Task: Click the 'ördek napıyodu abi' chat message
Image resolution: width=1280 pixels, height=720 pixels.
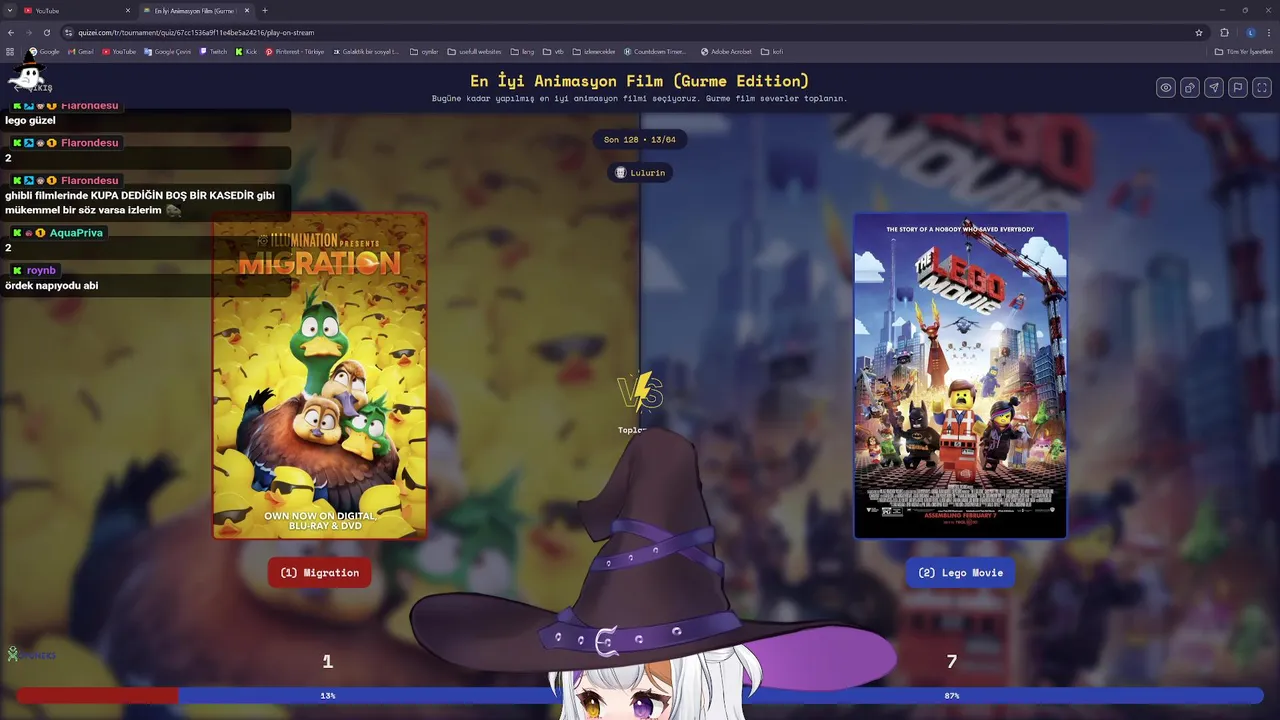Action: point(51,285)
